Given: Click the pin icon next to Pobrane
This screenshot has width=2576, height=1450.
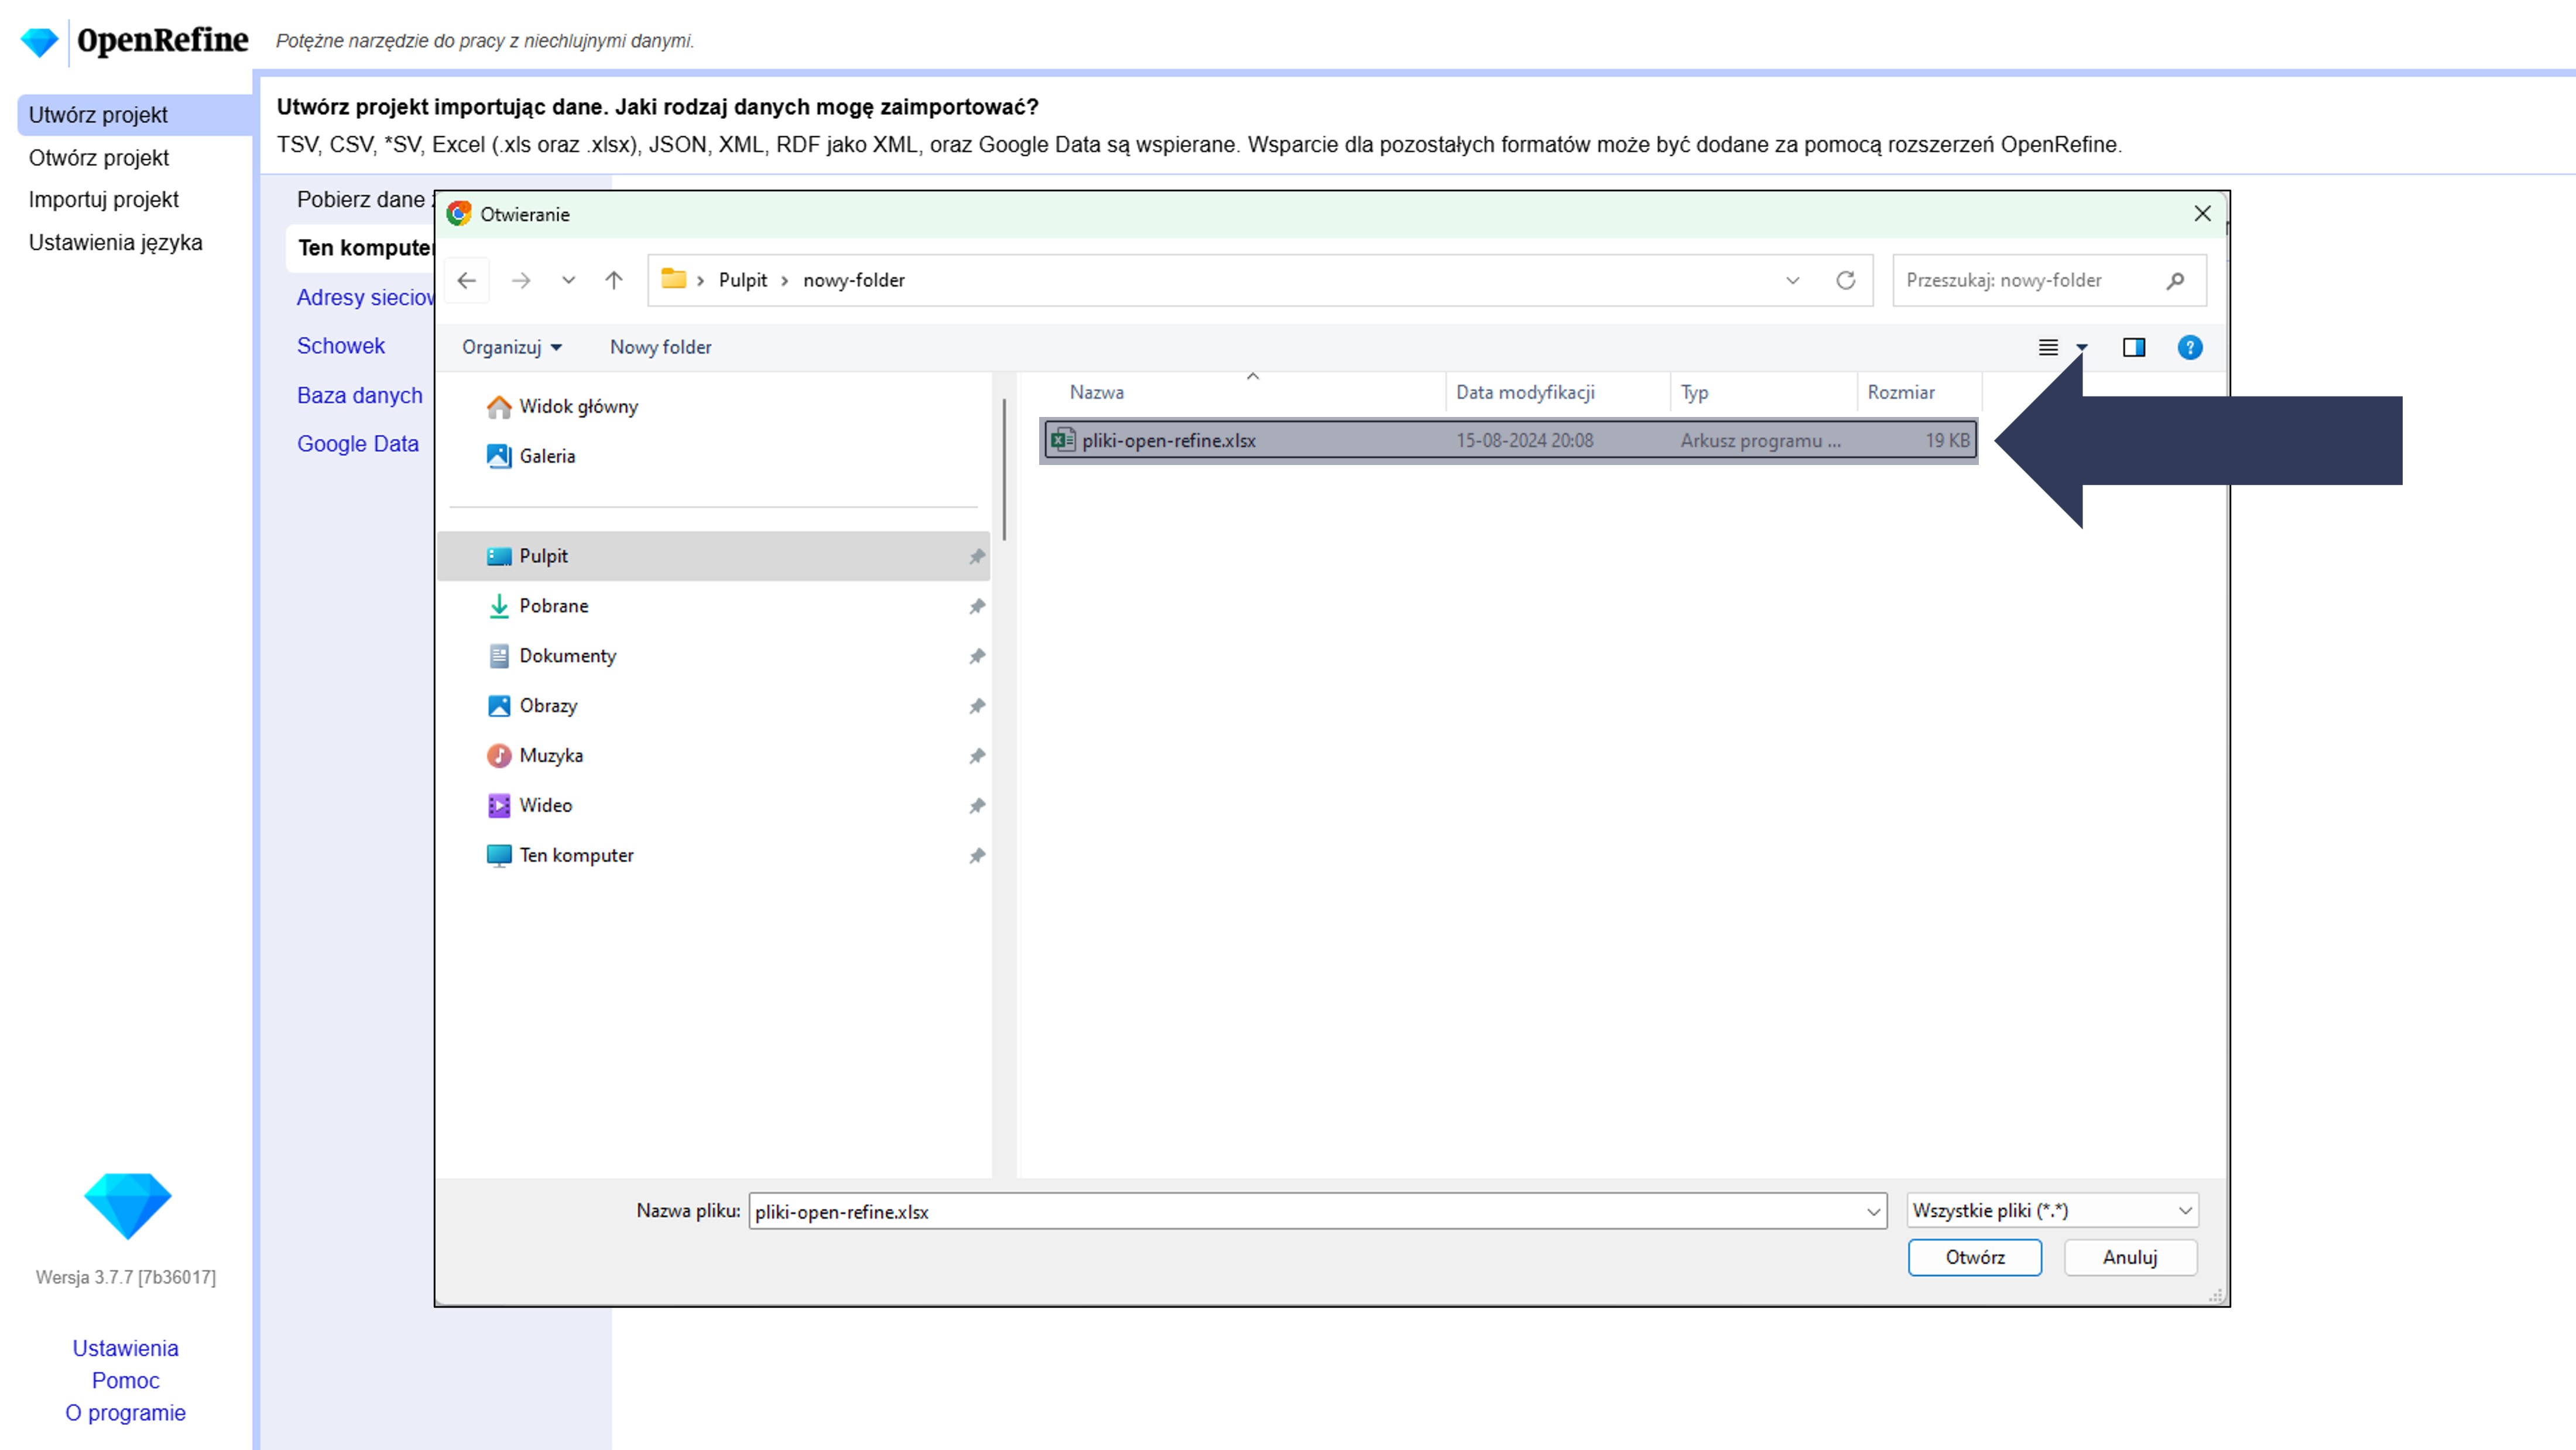Looking at the screenshot, I should click(977, 606).
